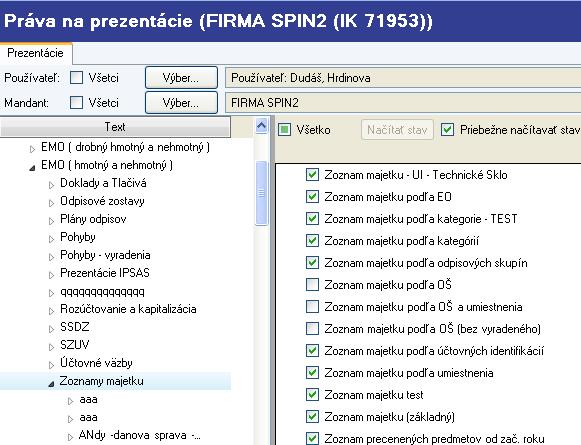Toggle Priebežne načítavať stav checkbox
This screenshot has height=445, width=581.
pos(447,130)
